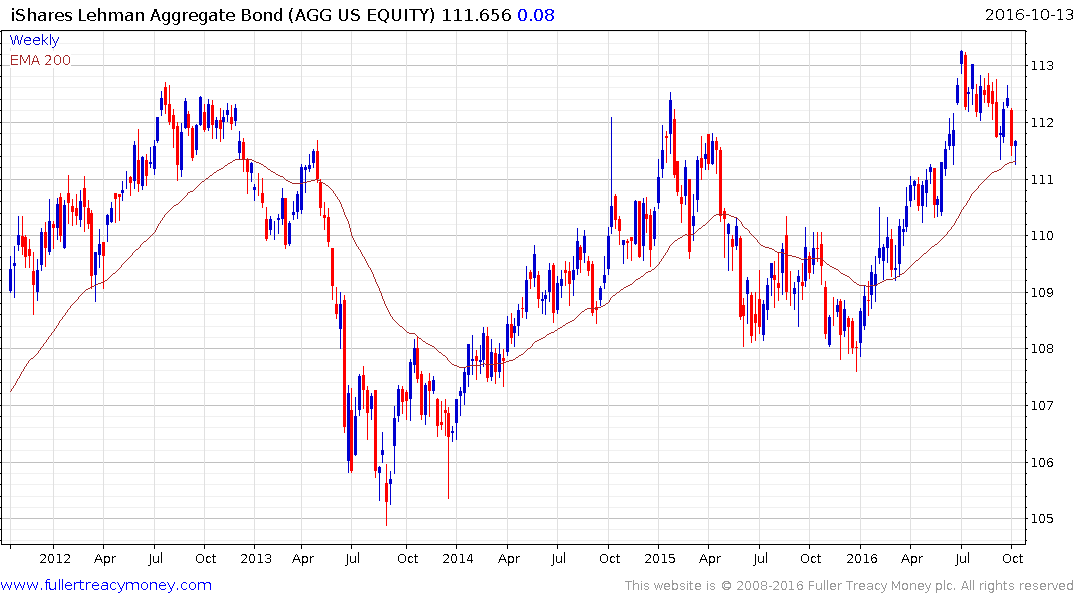Click the 113 price axis label

(1042, 66)
